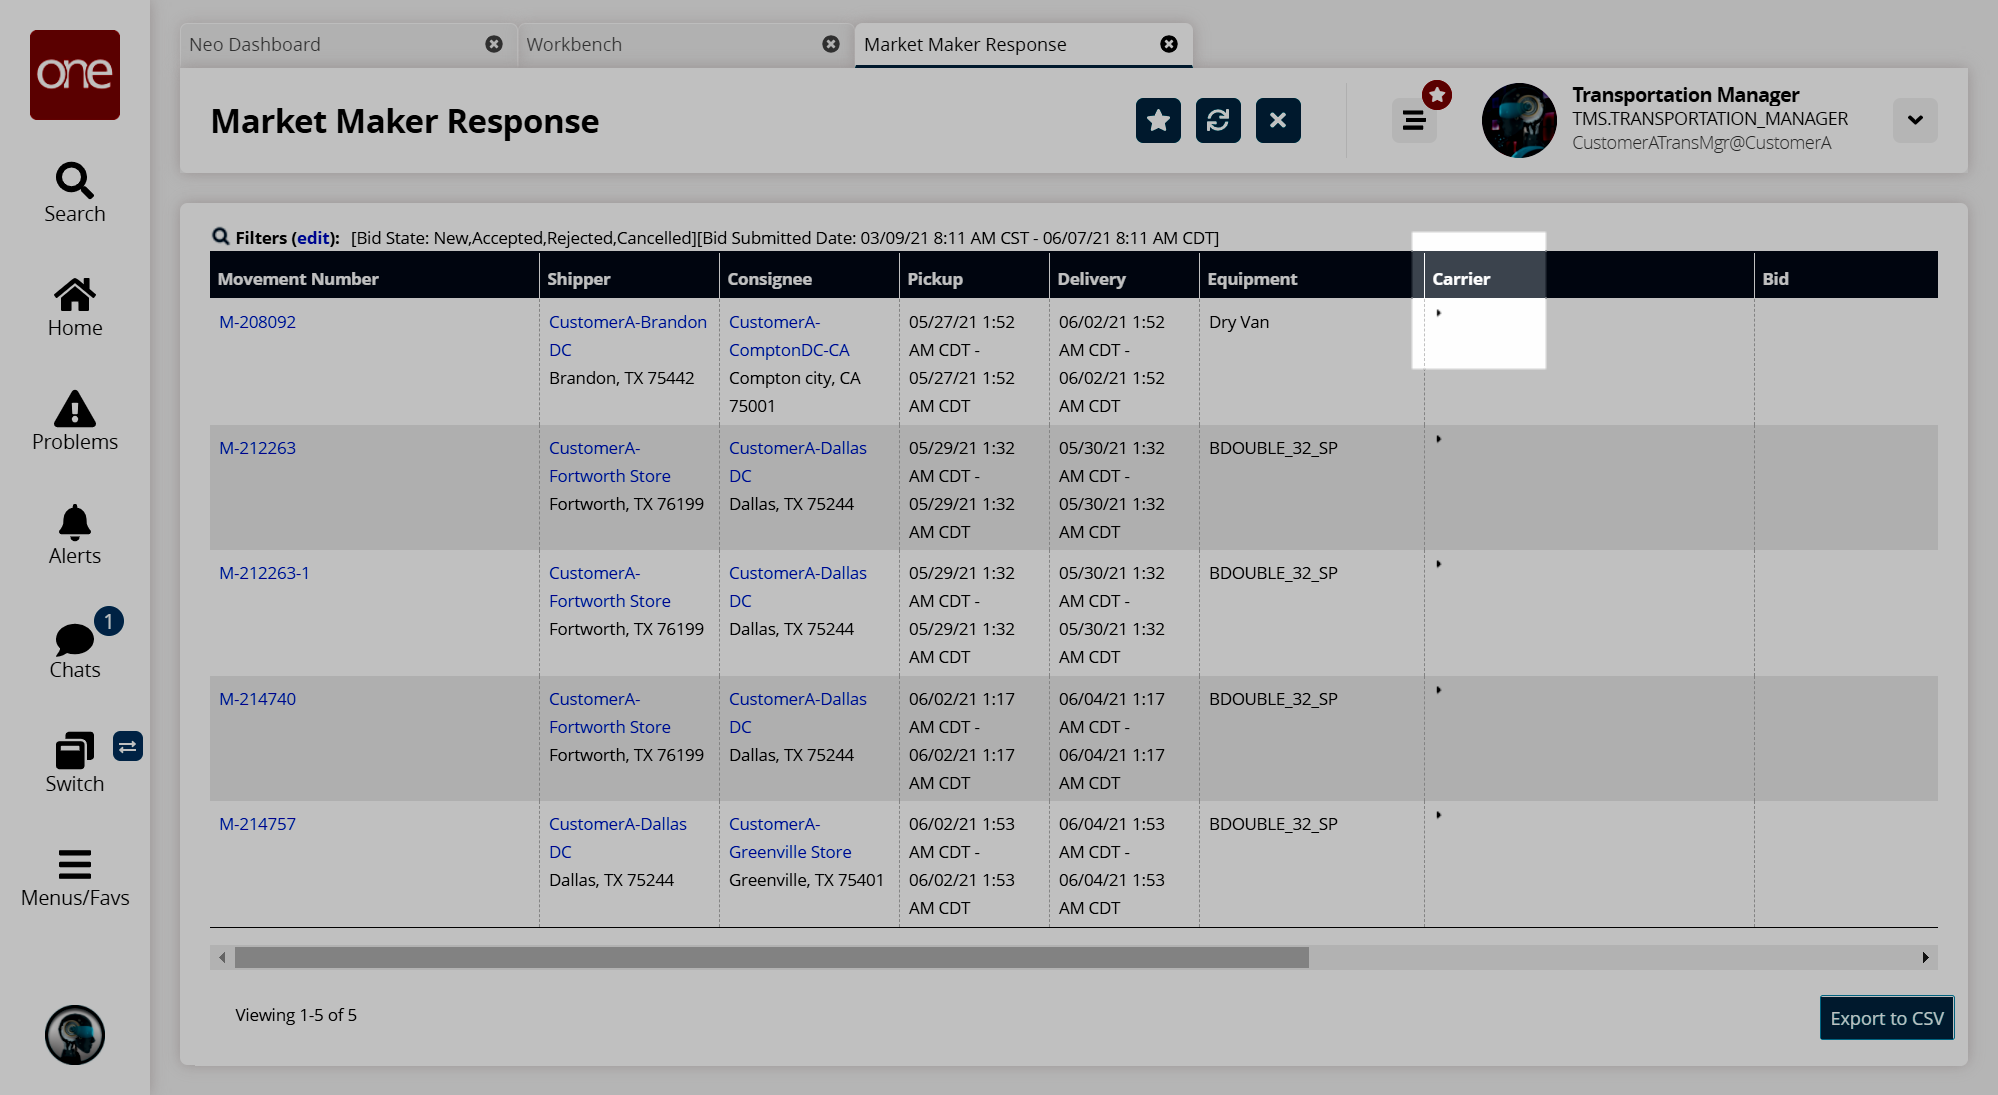Screen dimensions: 1998x1095
Task: Expand carrier triangle for M-208092 row
Action: (1438, 313)
